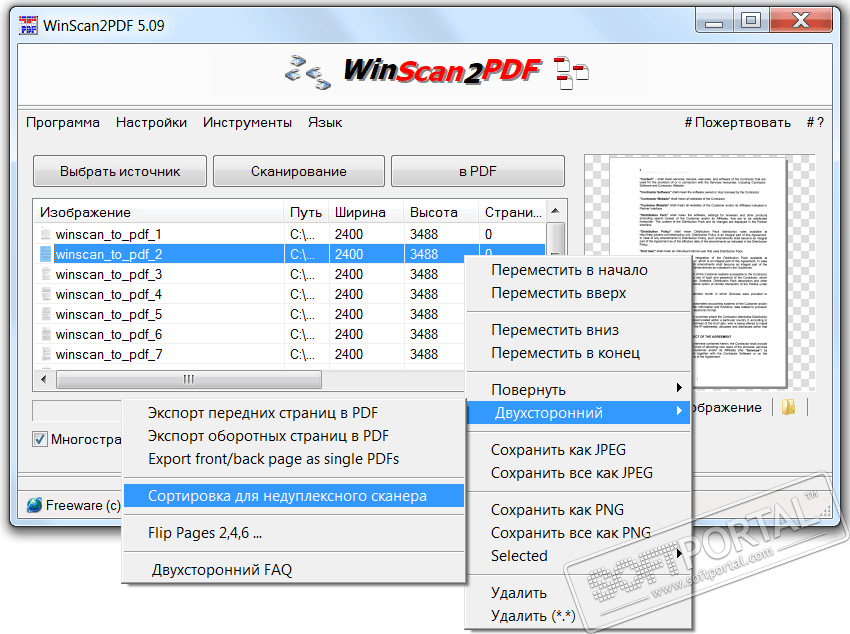Click the file icon of winscan_to_pdf_4
850x634 pixels.
pos(46,294)
